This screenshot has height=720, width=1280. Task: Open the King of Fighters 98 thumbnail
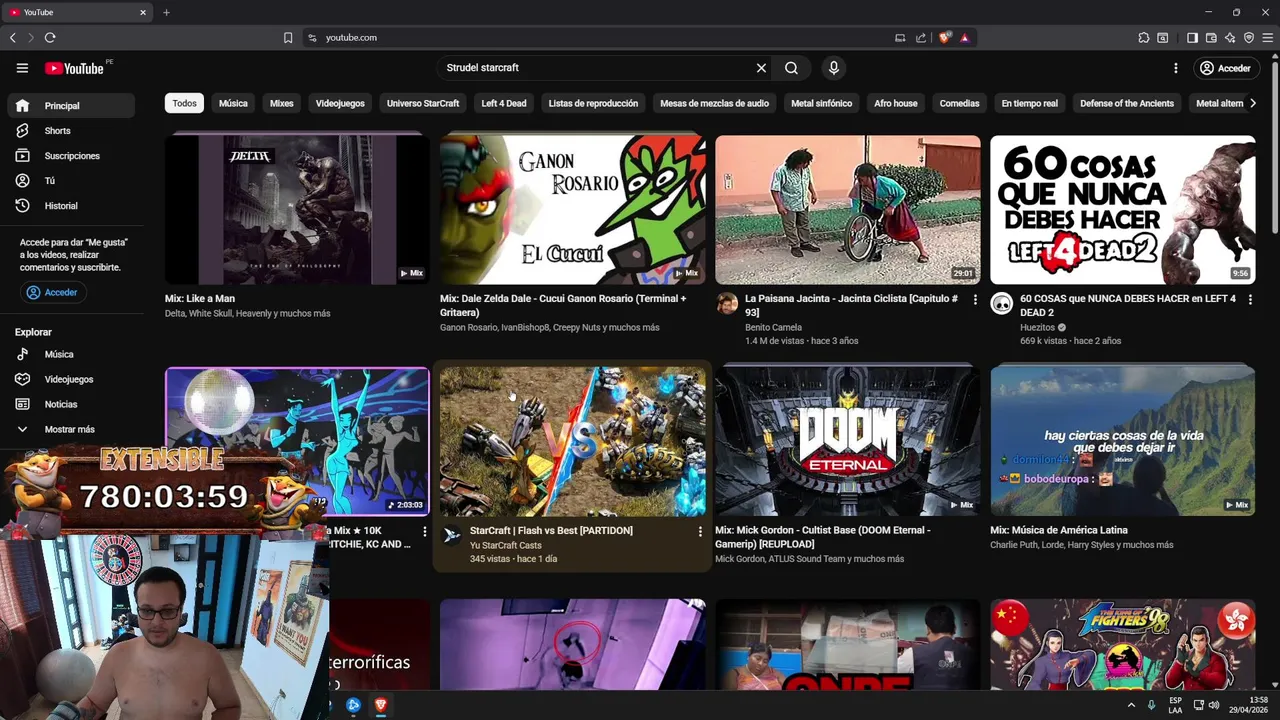(1123, 645)
